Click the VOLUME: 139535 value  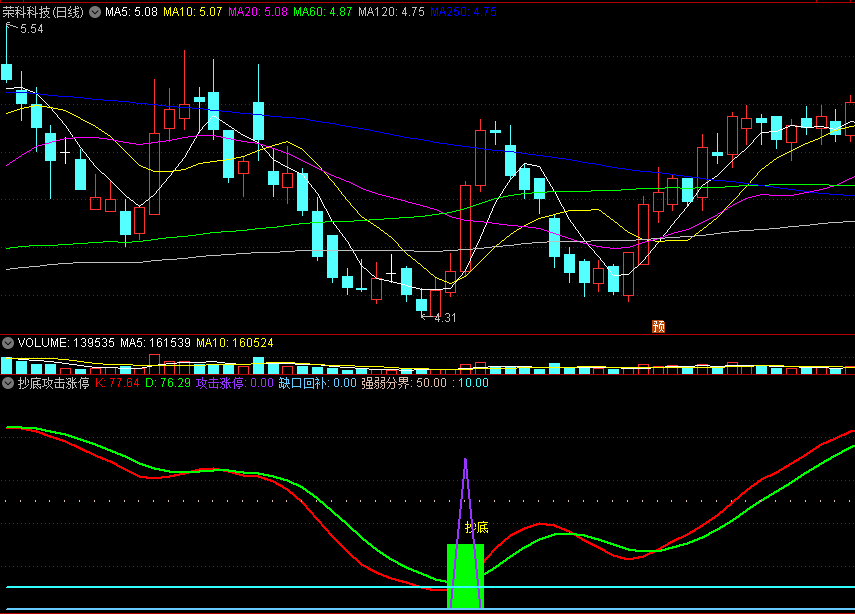point(66,343)
